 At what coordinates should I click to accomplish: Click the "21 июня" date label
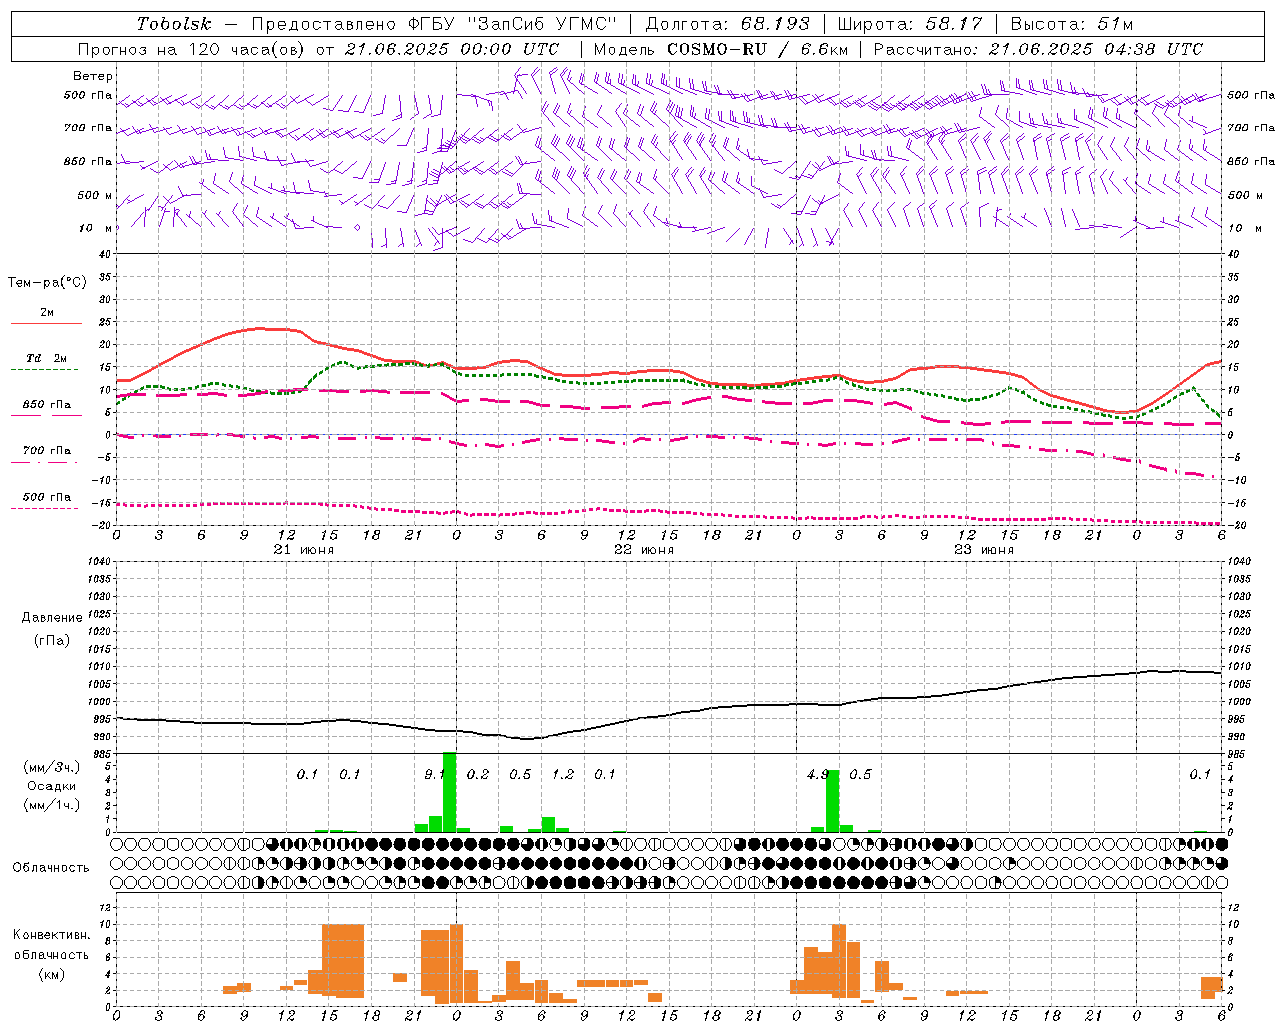click(304, 550)
